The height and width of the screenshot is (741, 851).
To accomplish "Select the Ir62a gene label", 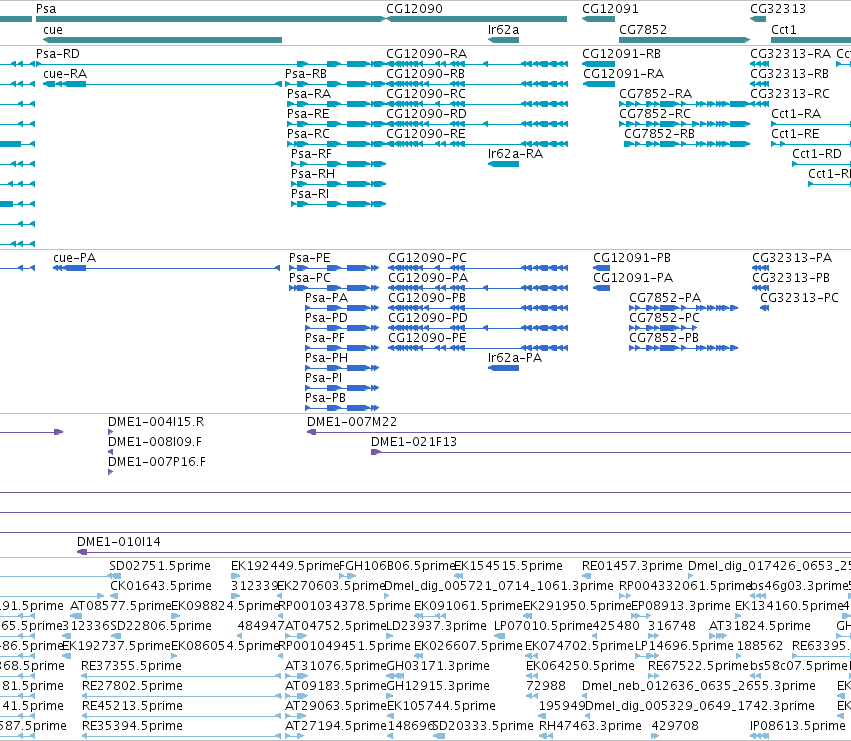I will [x=503, y=30].
